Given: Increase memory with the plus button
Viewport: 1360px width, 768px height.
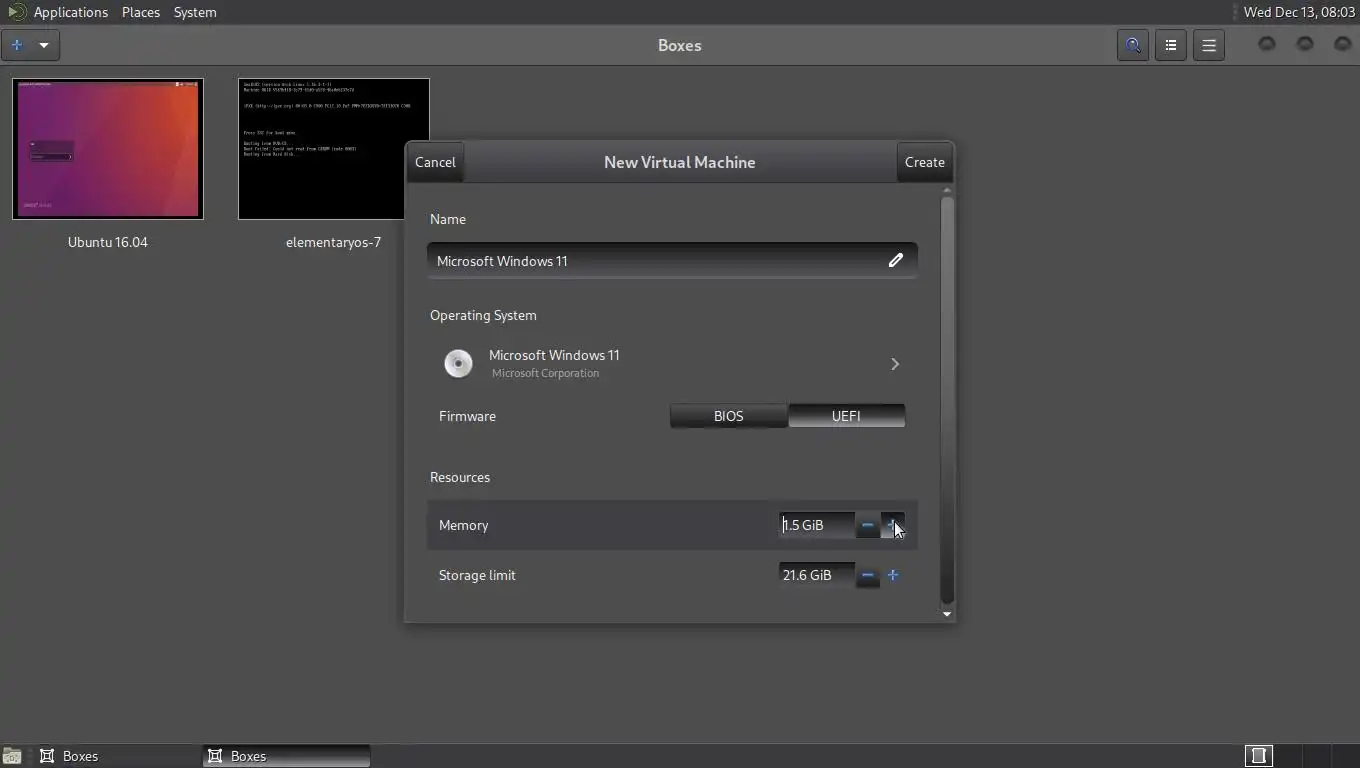Looking at the screenshot, I should (893, 525).
